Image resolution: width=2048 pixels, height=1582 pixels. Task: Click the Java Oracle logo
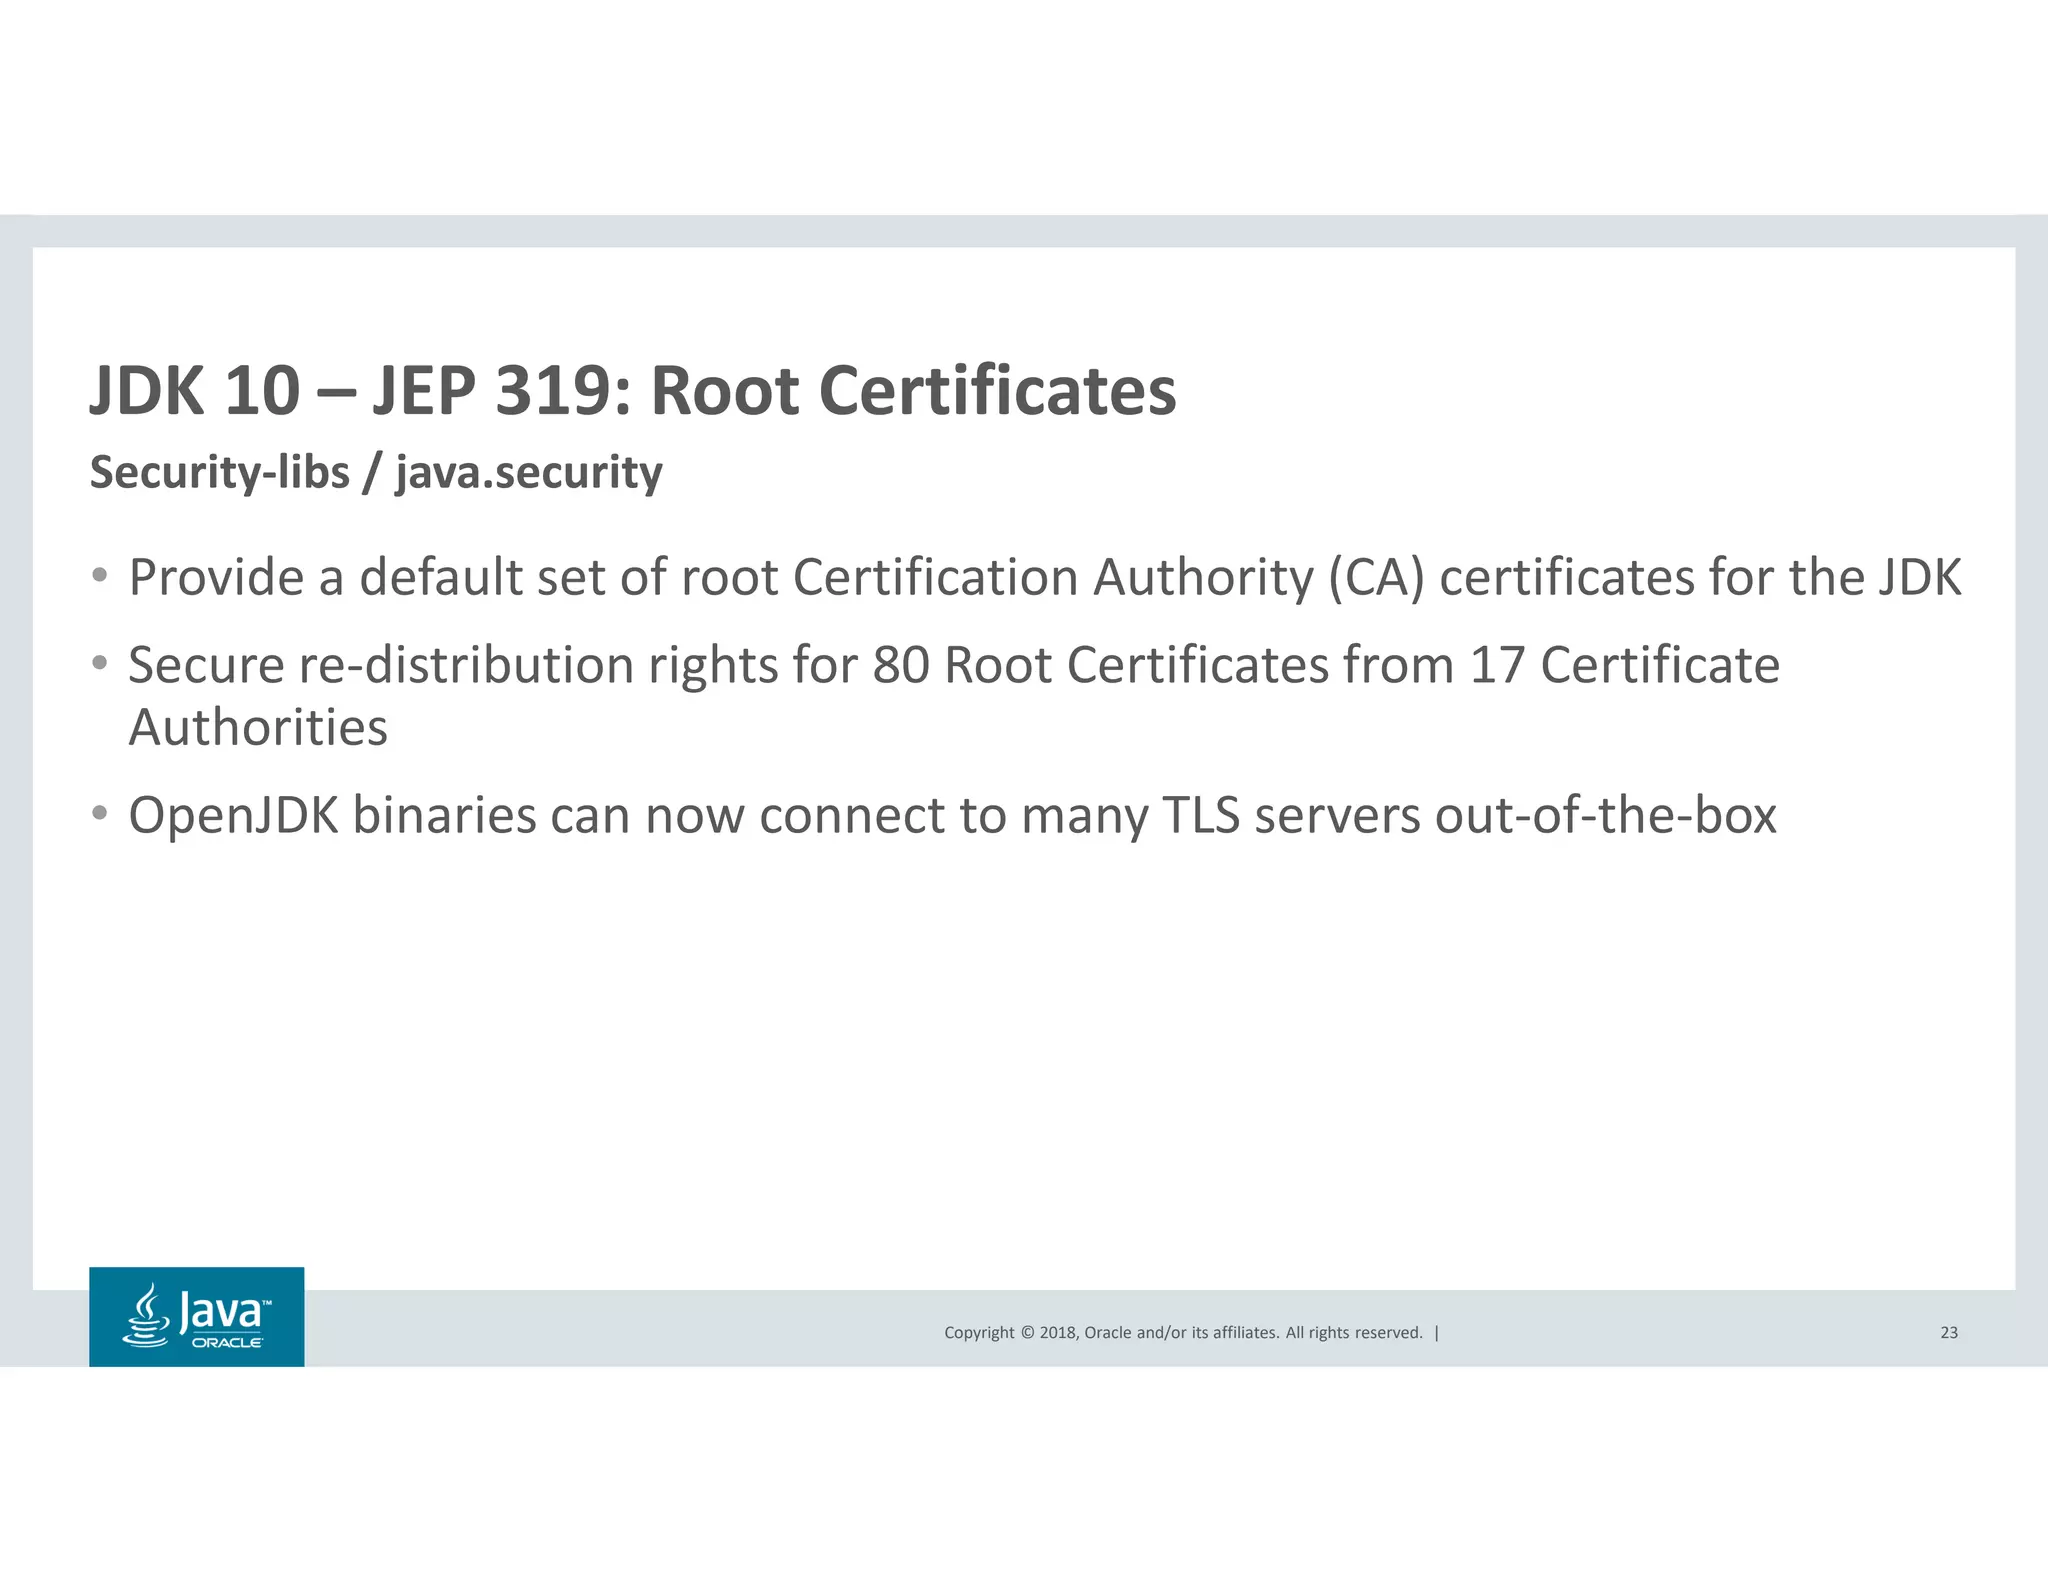(x=196, y=1316)
